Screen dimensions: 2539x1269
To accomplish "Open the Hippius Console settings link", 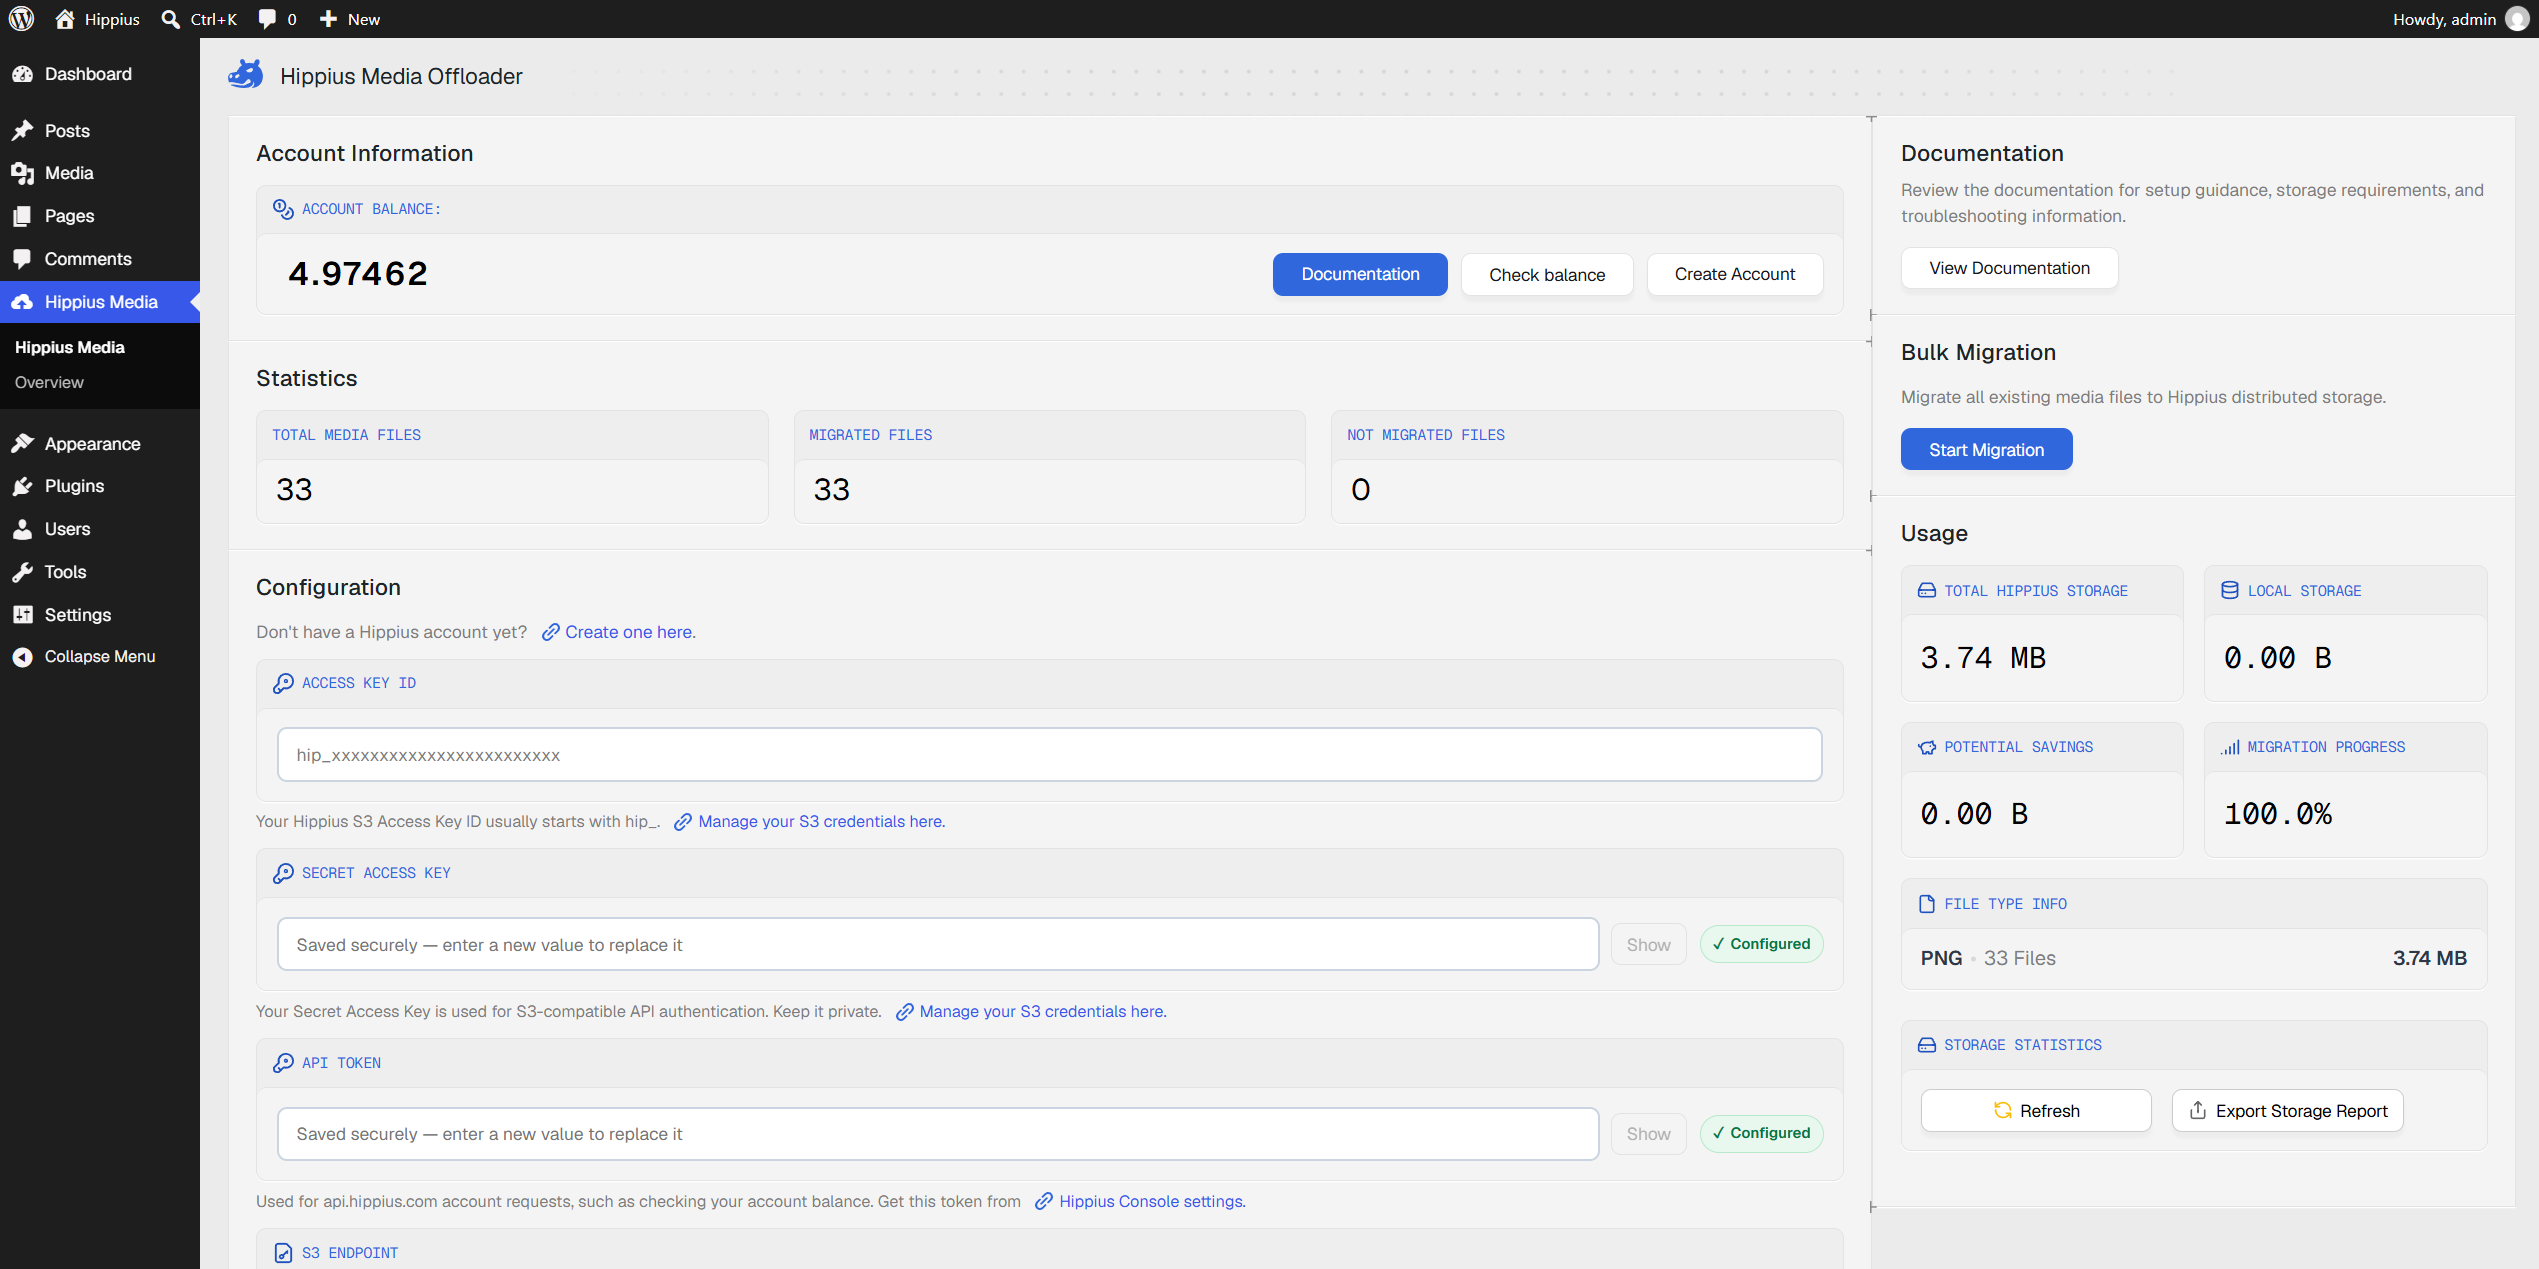I will tap(1152, 1201).
